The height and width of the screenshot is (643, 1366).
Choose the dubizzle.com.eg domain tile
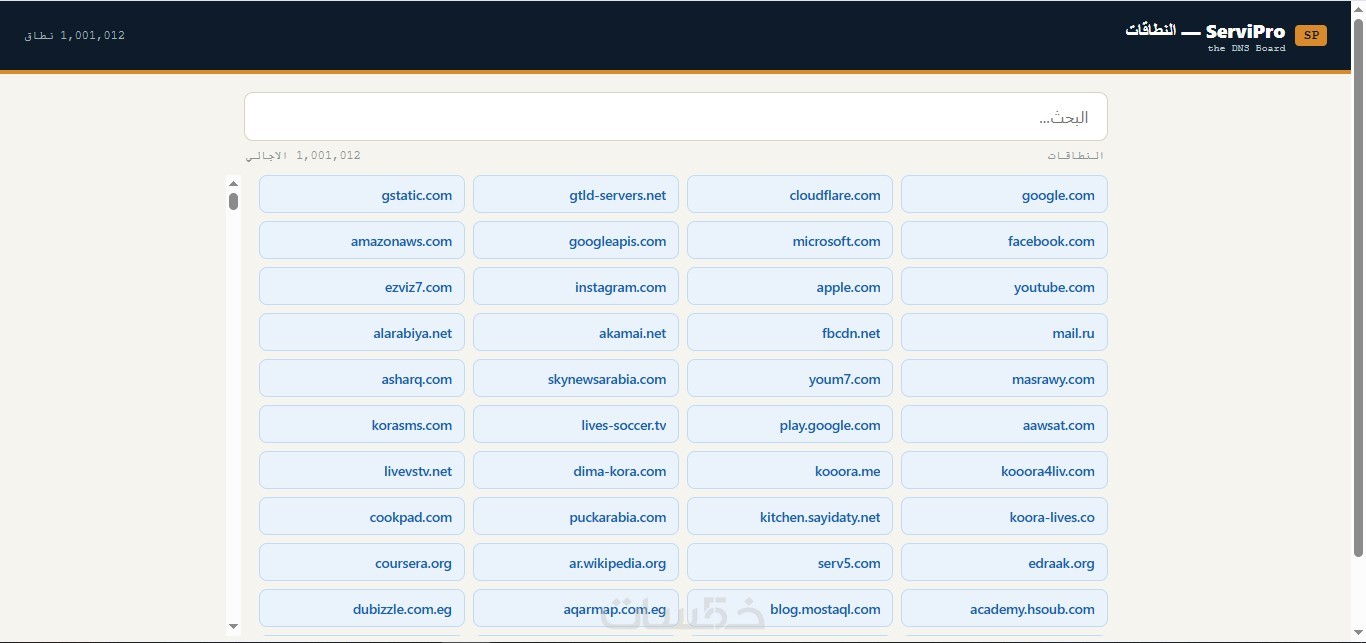coord(362,609)
